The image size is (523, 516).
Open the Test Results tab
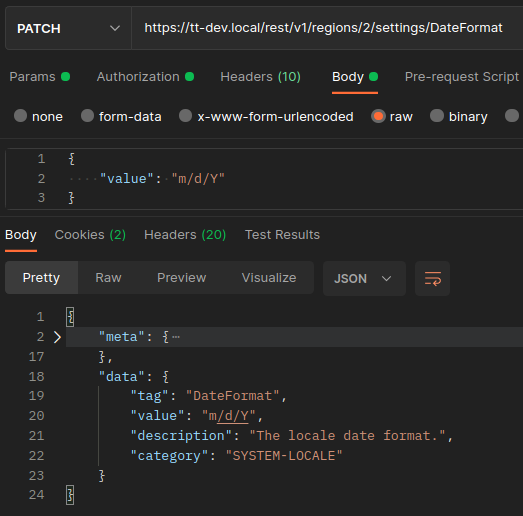pos(282,235)
